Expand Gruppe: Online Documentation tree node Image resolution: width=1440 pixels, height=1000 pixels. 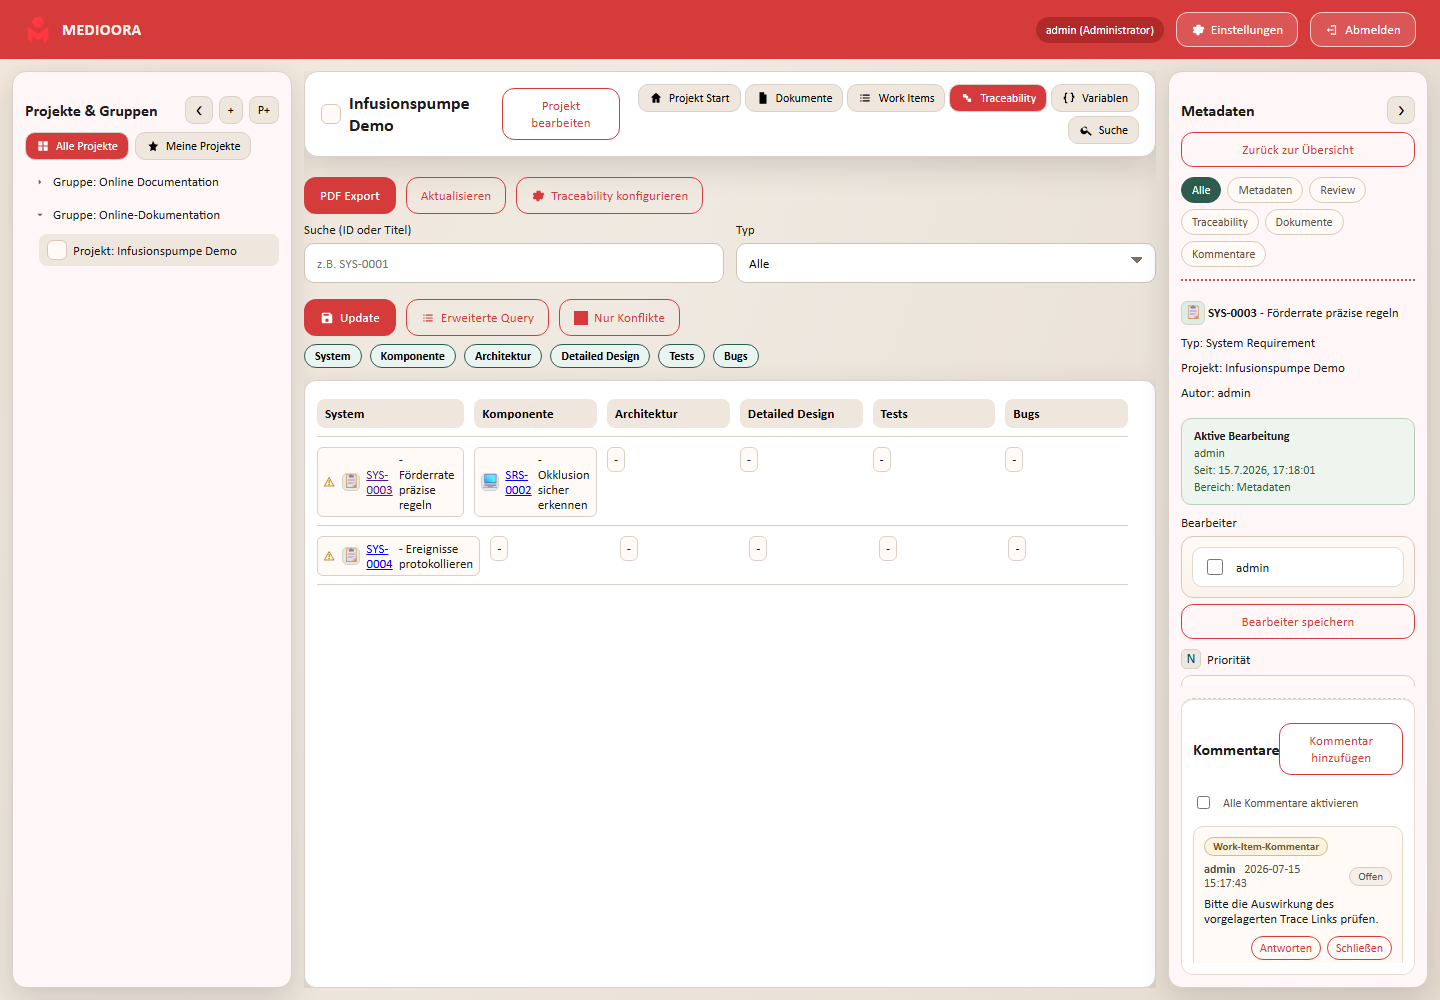click(x=40, y=182)
